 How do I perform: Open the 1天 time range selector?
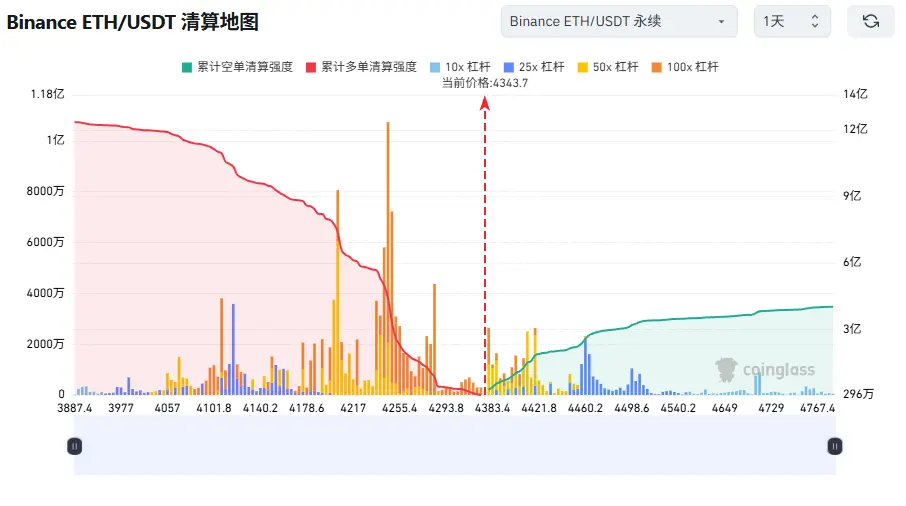pyautogui.click(x=792, y=21)
